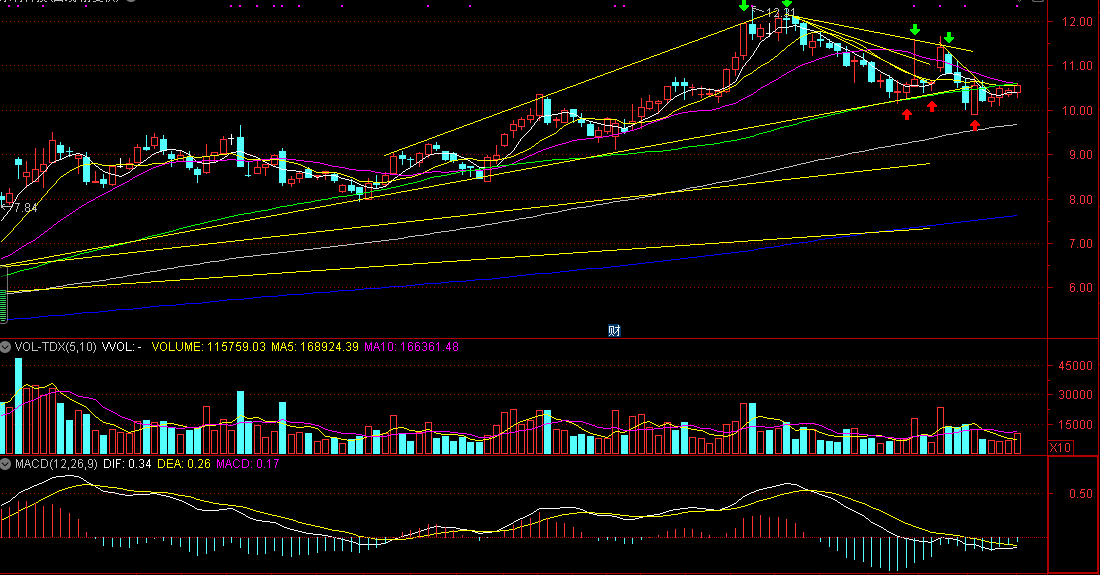Click the MA10: 166361.48 value

tap(412, 347)
